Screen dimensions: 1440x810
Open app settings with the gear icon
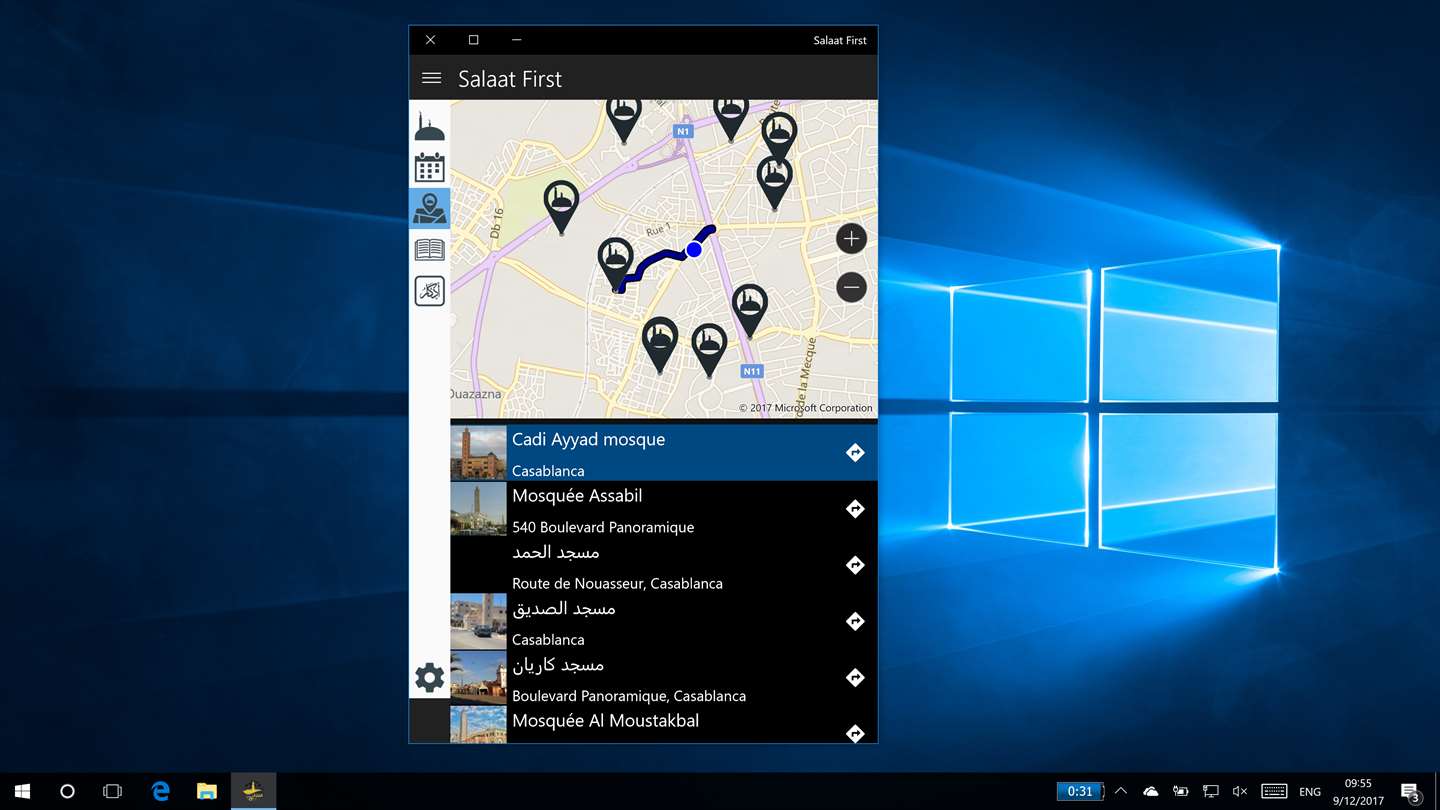point(429,677)
